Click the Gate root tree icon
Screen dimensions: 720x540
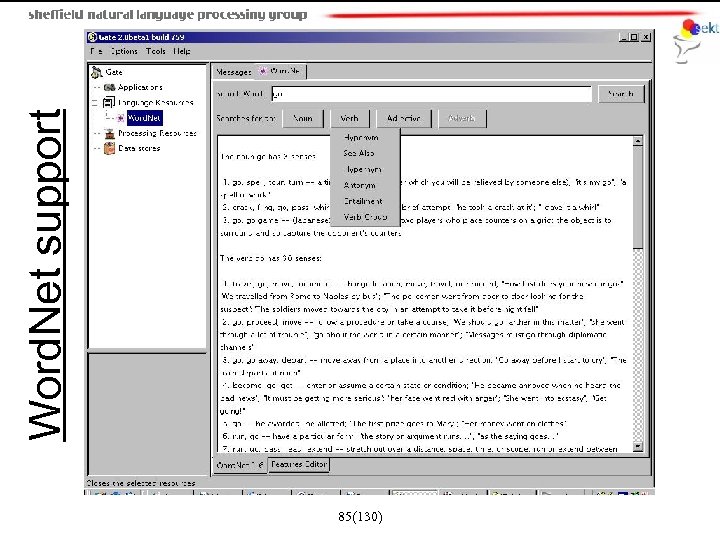tap(96, 72)
